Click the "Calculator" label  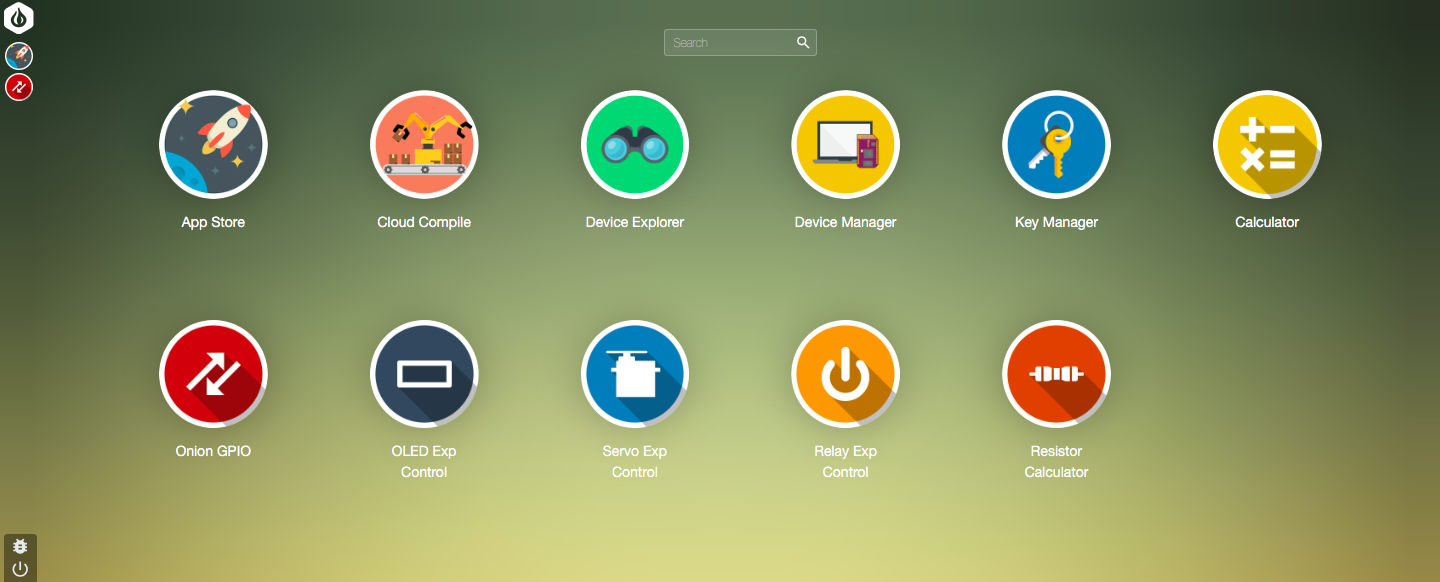pyautogui.click(x=1267, y=222)
